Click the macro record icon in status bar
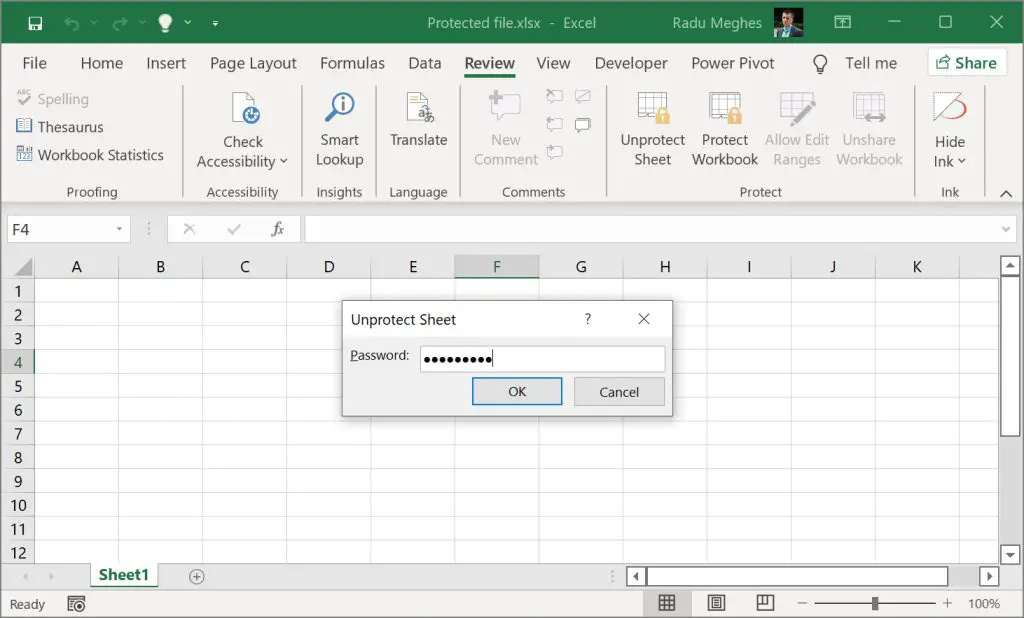The height and width of the screenshot is (618, 1024). tap(75, 604)
